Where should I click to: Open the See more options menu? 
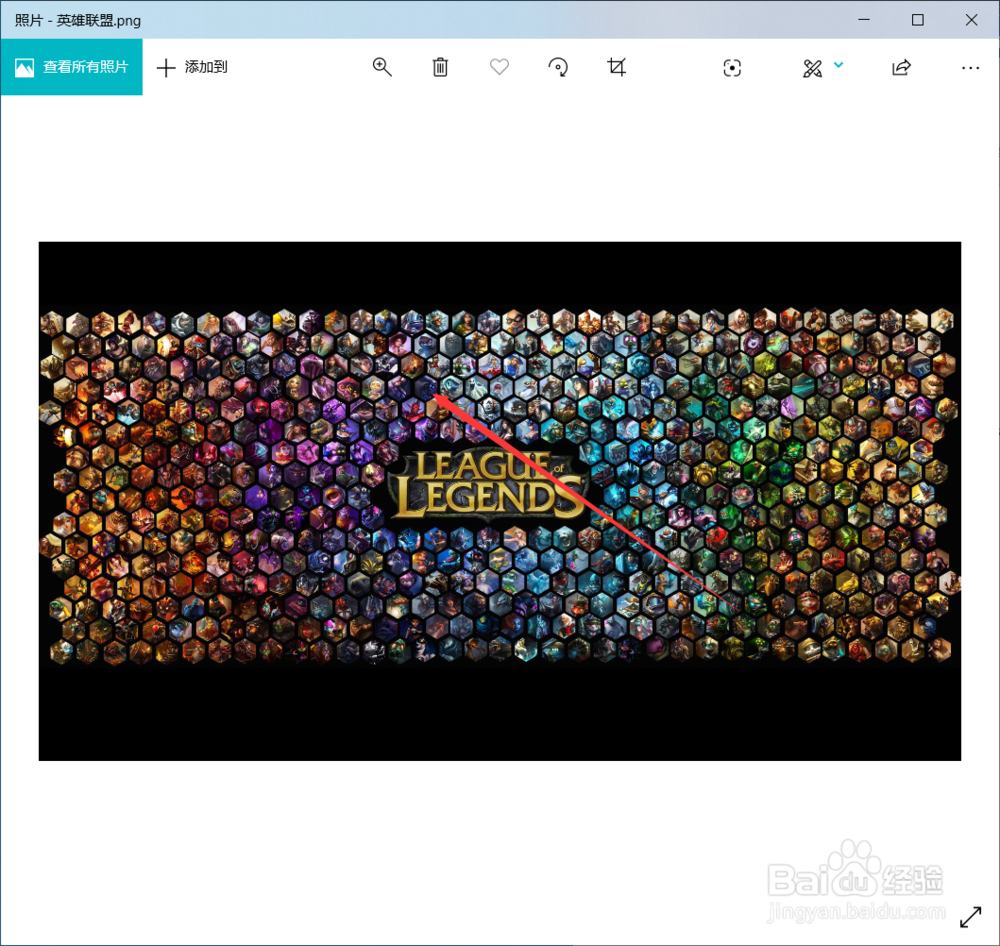(970, 67)
